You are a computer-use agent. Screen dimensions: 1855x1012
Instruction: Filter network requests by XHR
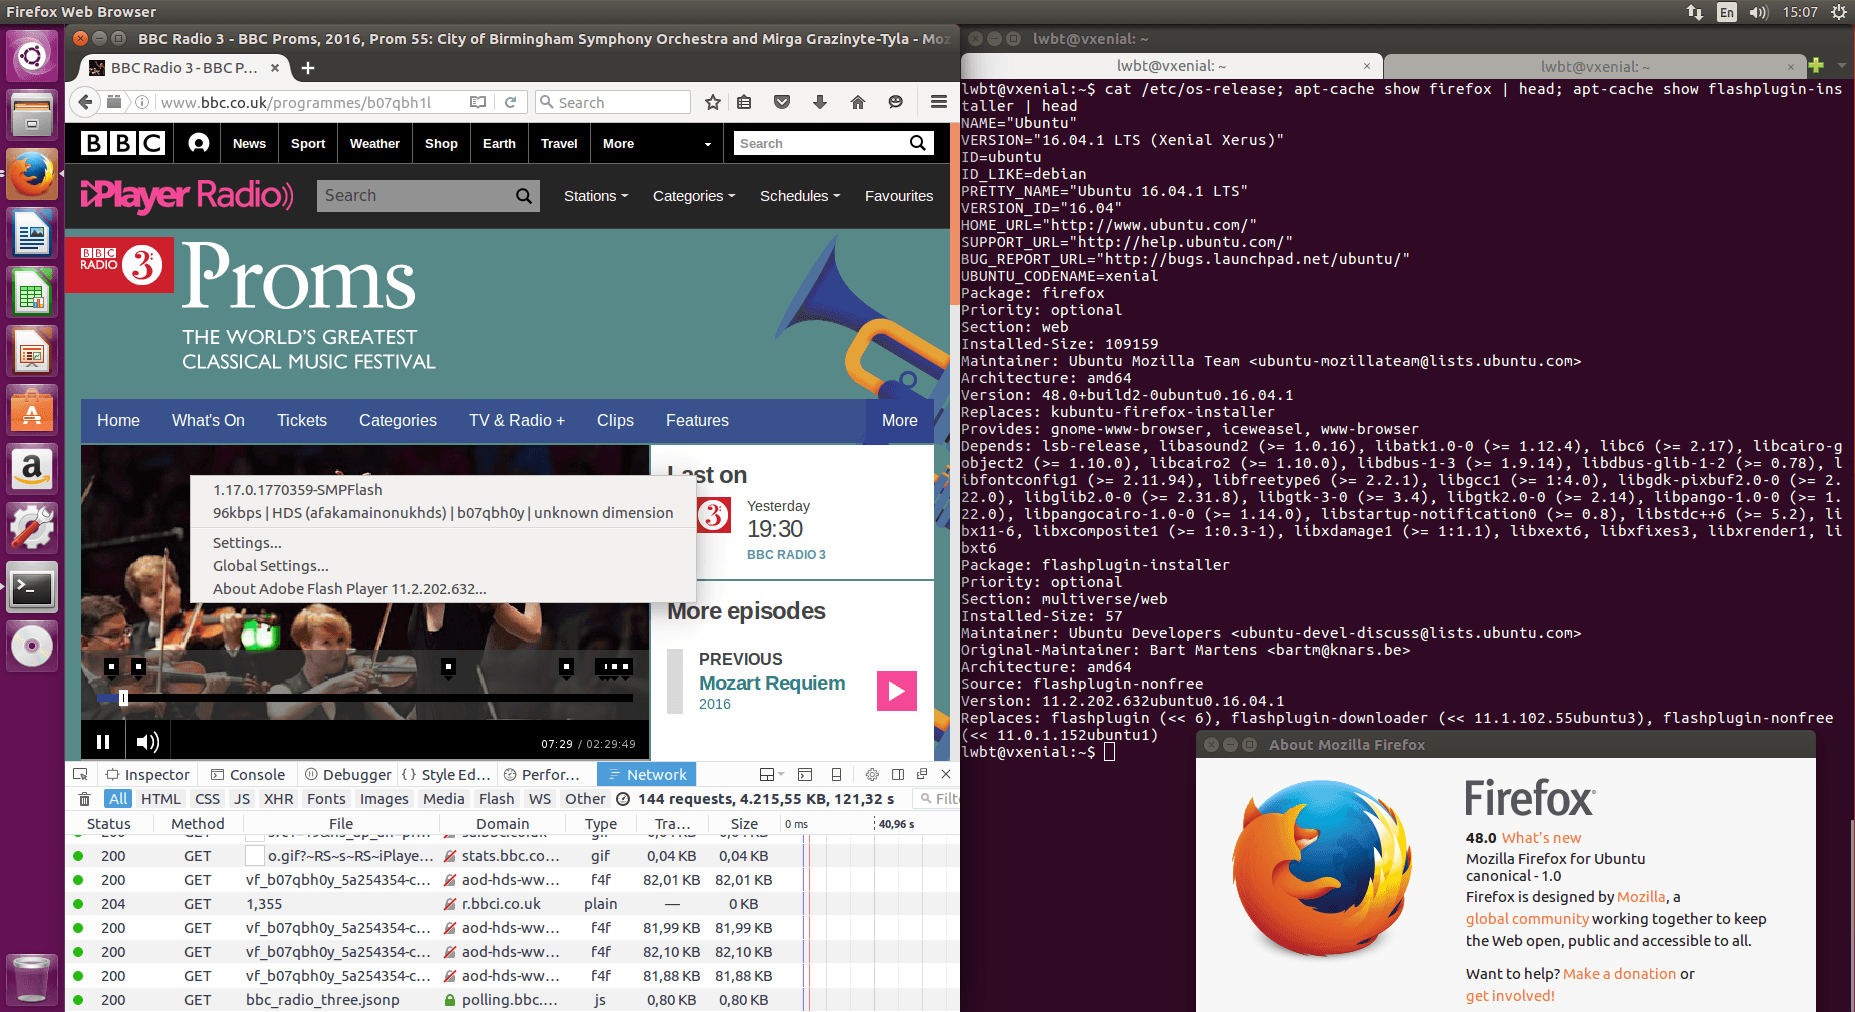coord(278,799)
